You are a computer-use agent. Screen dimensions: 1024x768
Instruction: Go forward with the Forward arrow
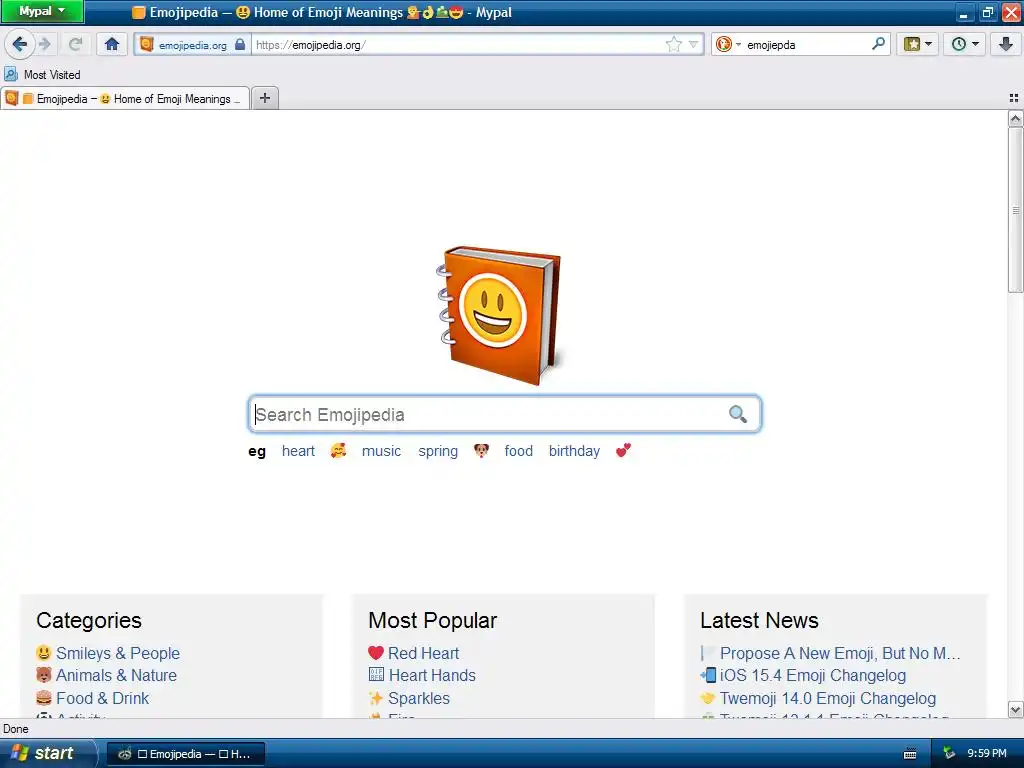[44, 44]
